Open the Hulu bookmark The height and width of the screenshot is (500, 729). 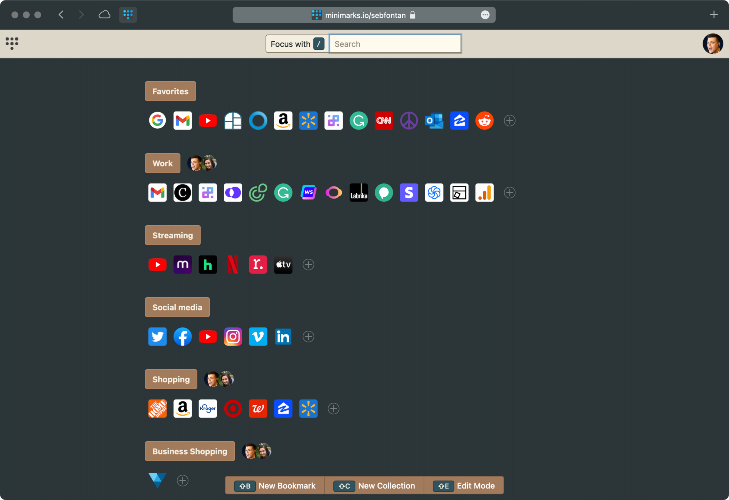coord(208,265)
